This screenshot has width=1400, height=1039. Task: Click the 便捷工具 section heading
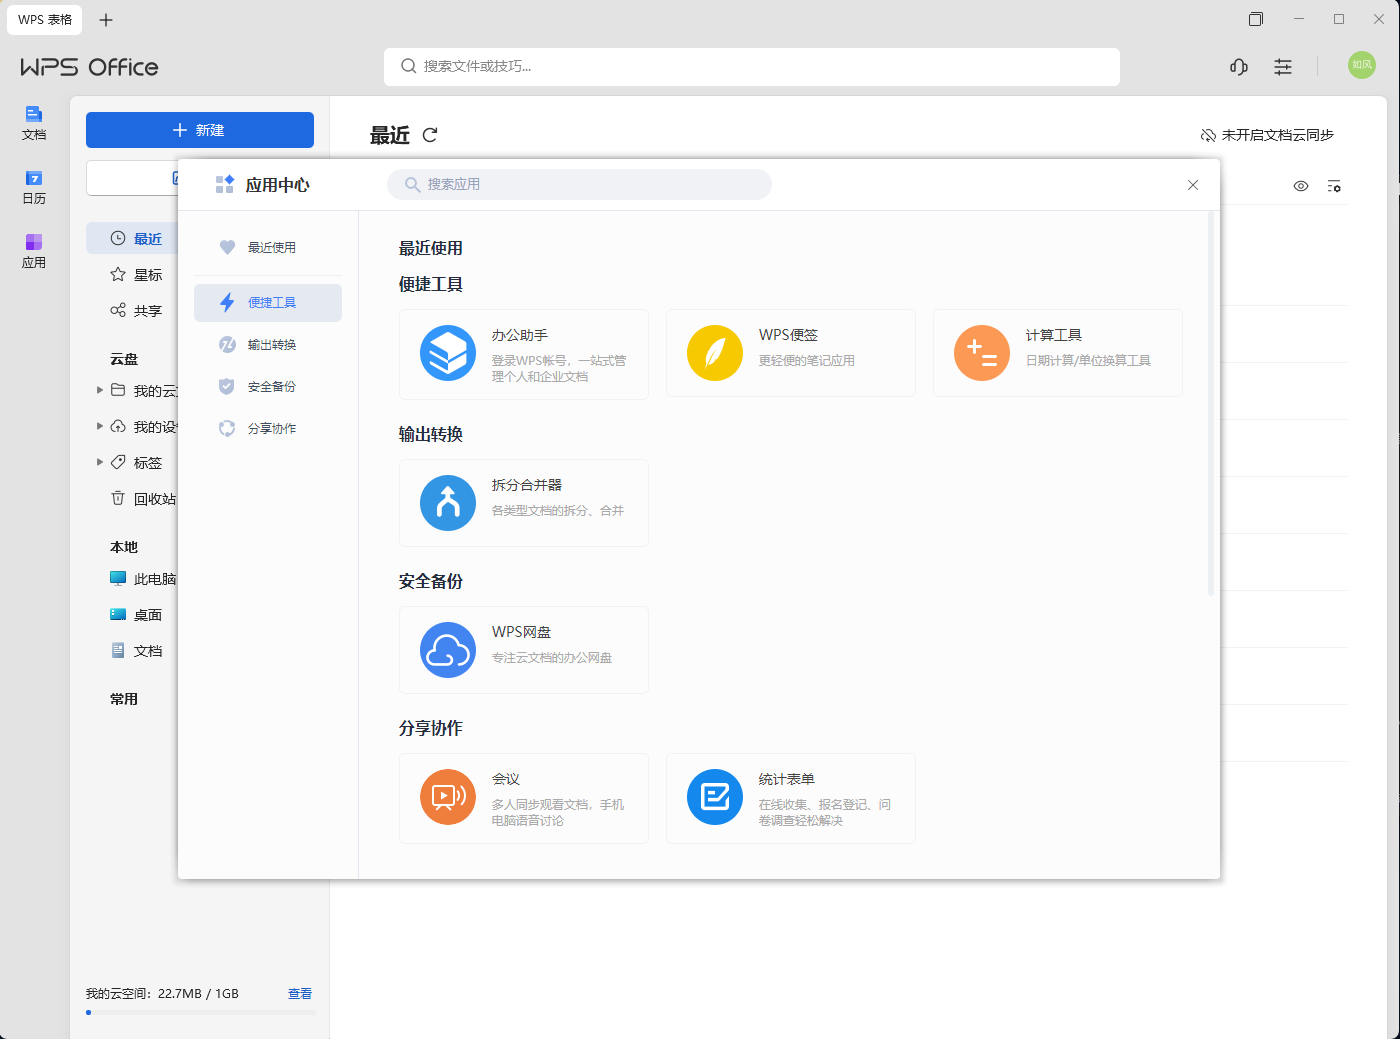pyautogui.click(x=431, y=285)
